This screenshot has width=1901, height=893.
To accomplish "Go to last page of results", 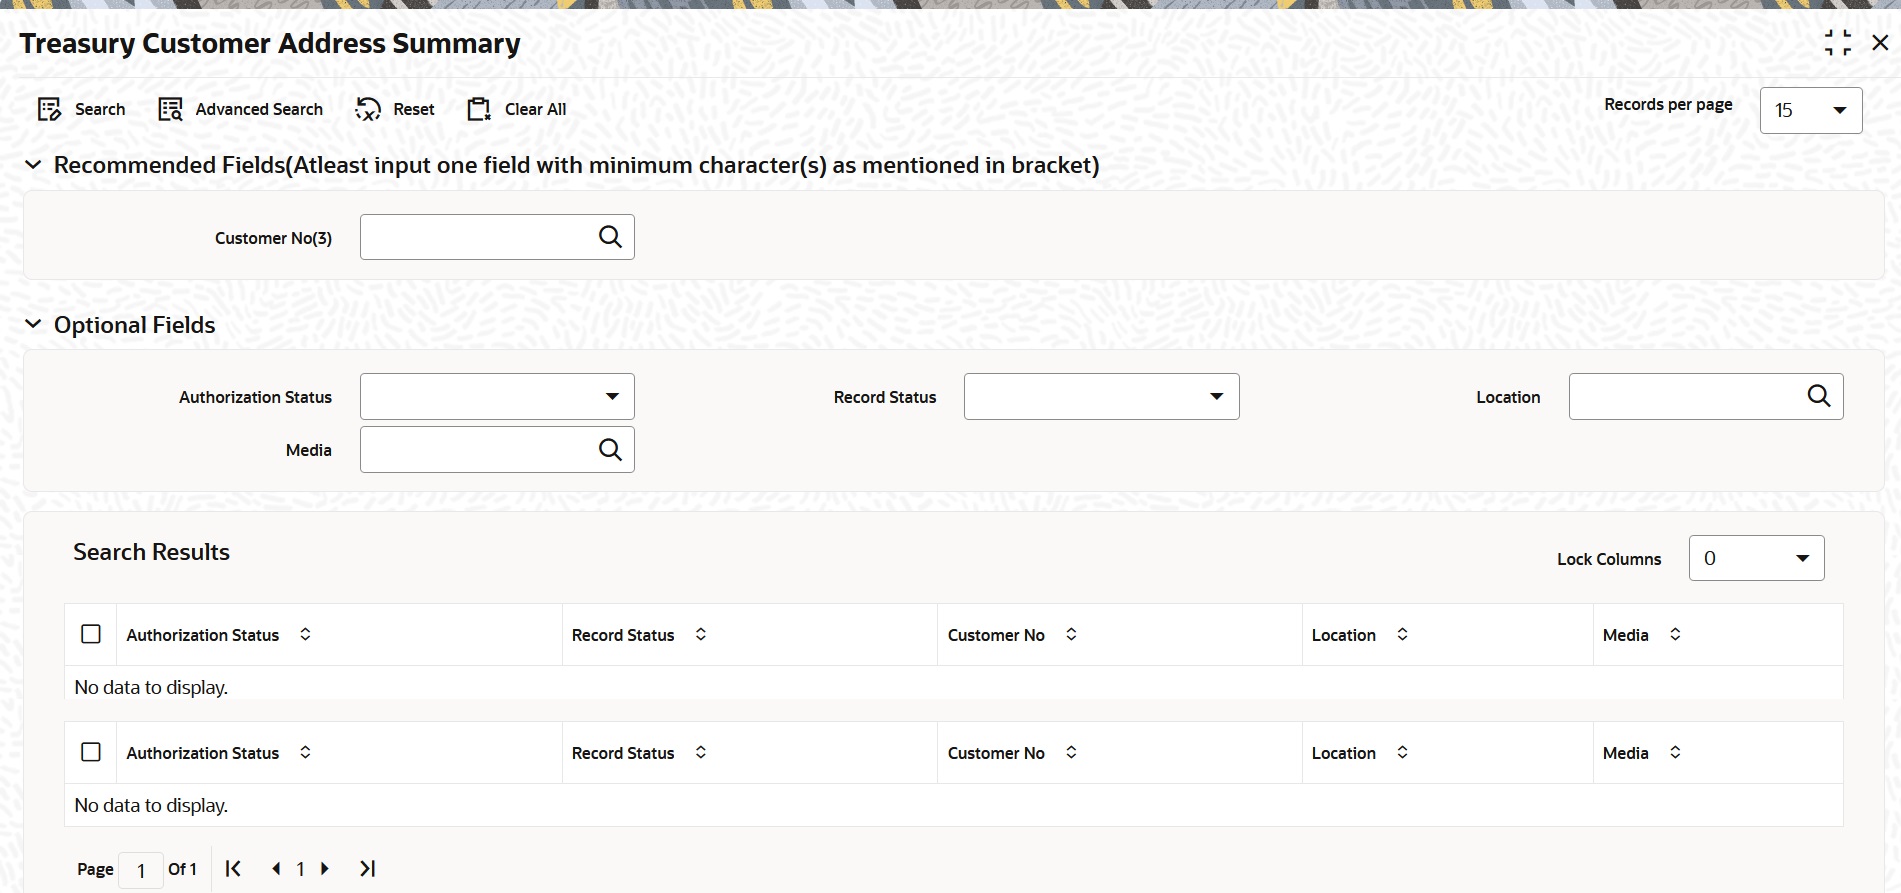I will pyautogui.click(x=367, y=869).
